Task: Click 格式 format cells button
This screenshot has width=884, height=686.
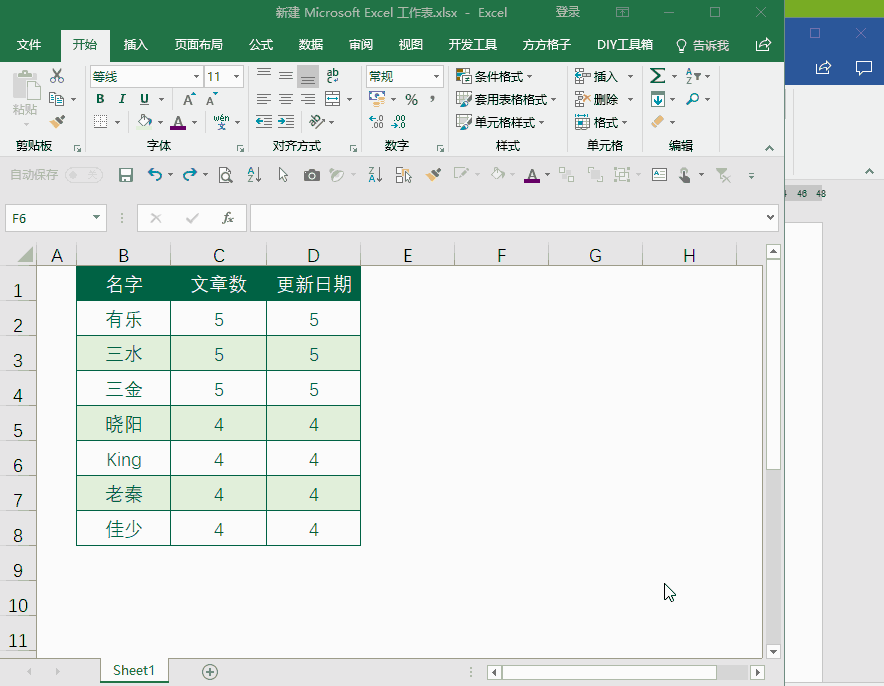Action: 600,122
